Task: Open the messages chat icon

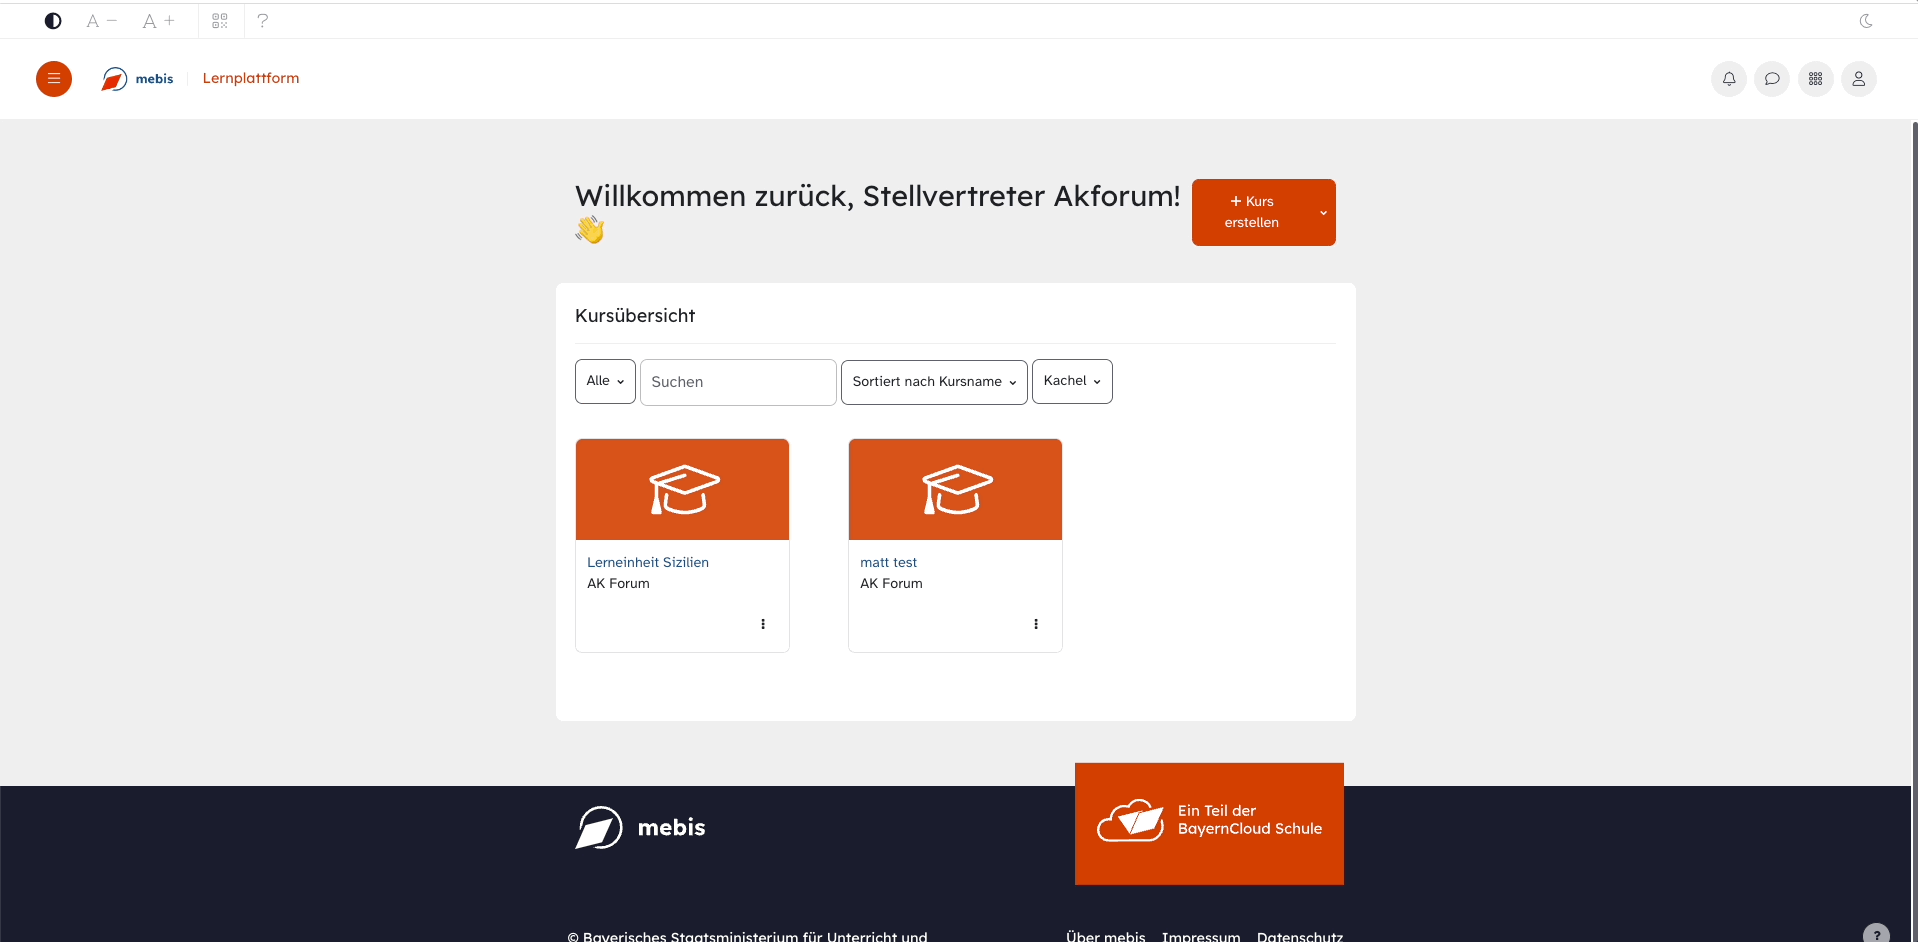Action: click(1771, 79)
